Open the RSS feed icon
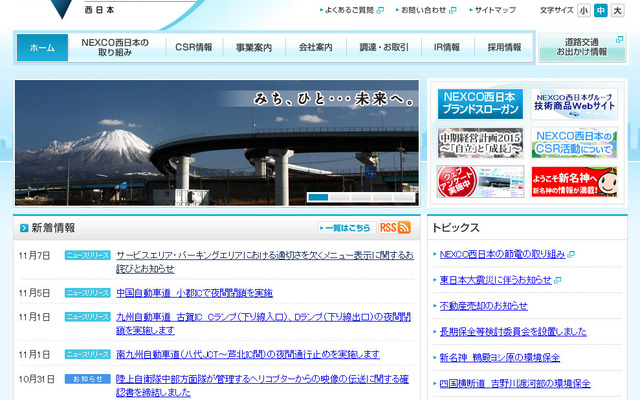 pos(394,227)
